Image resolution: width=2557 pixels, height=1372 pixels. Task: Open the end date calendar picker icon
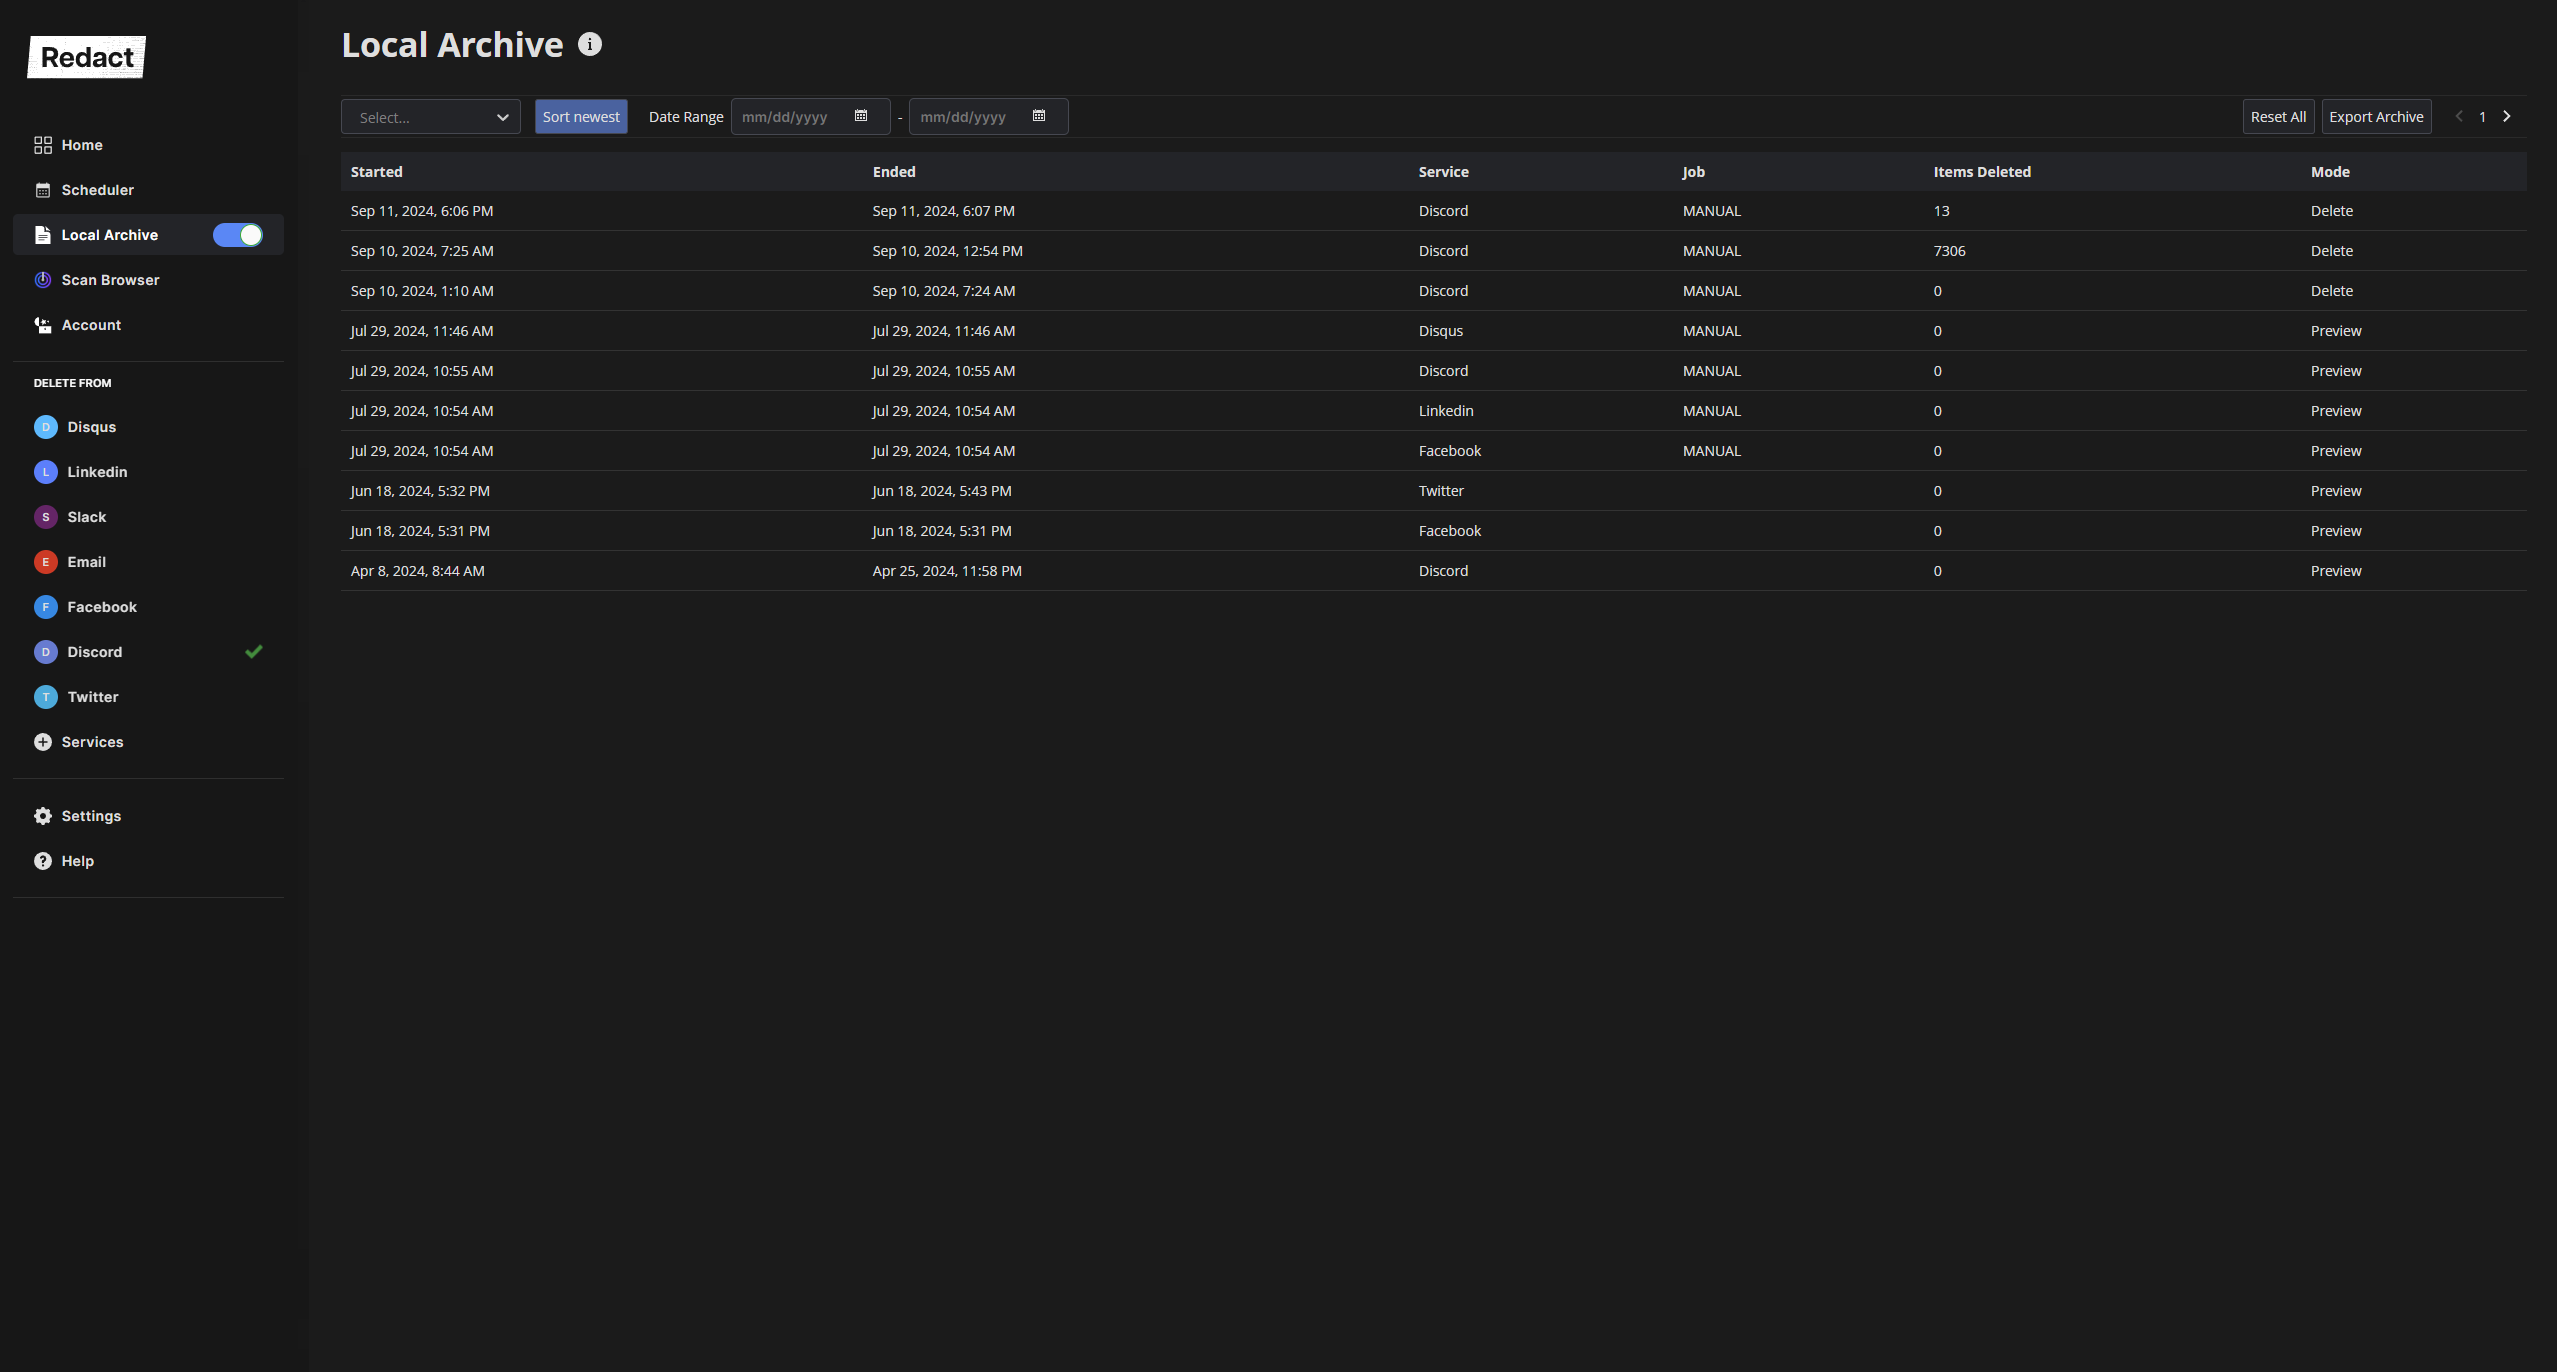(x=1039, y=116)
